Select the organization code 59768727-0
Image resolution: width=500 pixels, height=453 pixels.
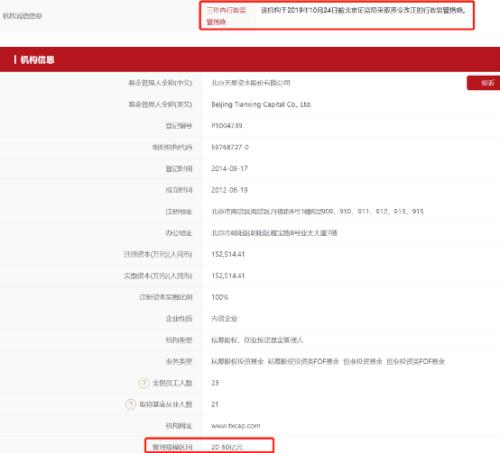[x=230, y=147]
